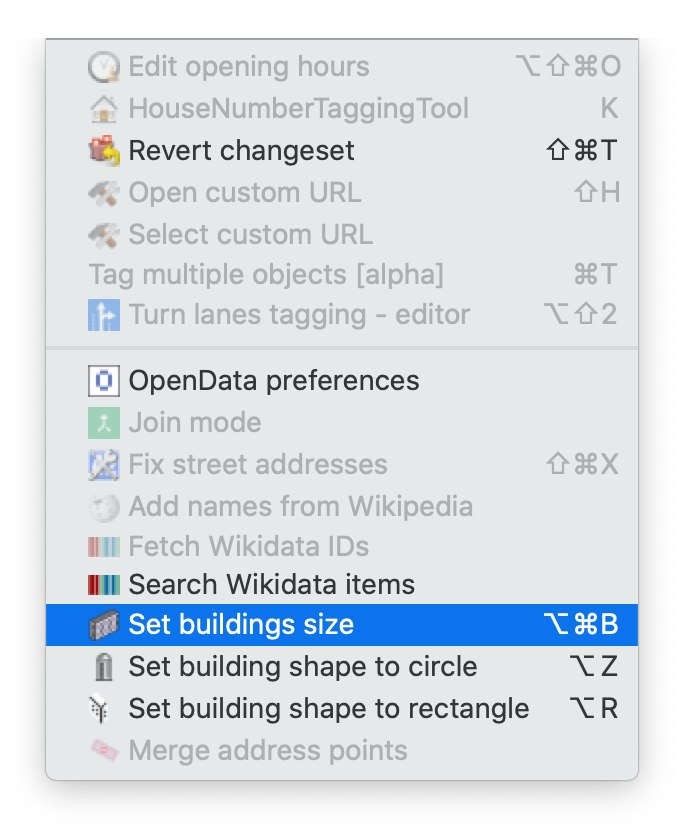684x834 pixels.
Task: Click the barcode icon for Search Wikidata items
Action: 104,585
